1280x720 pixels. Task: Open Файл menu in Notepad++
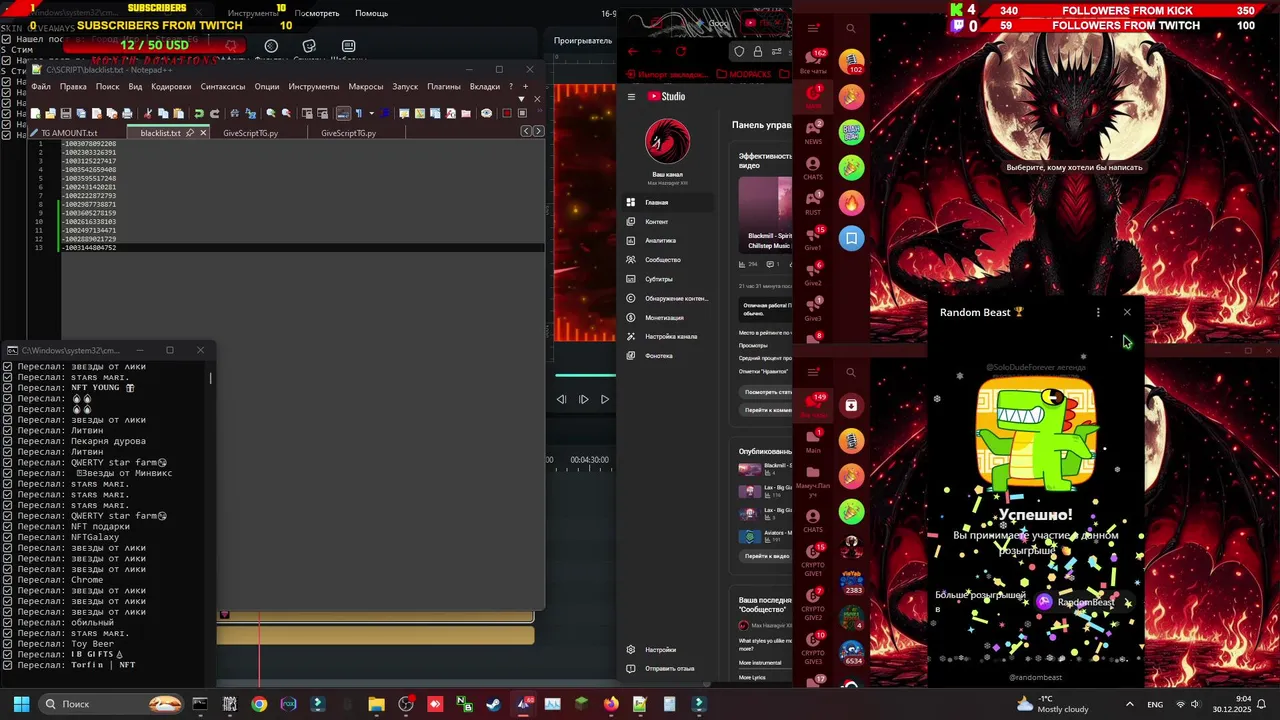(x=41, y=87)
